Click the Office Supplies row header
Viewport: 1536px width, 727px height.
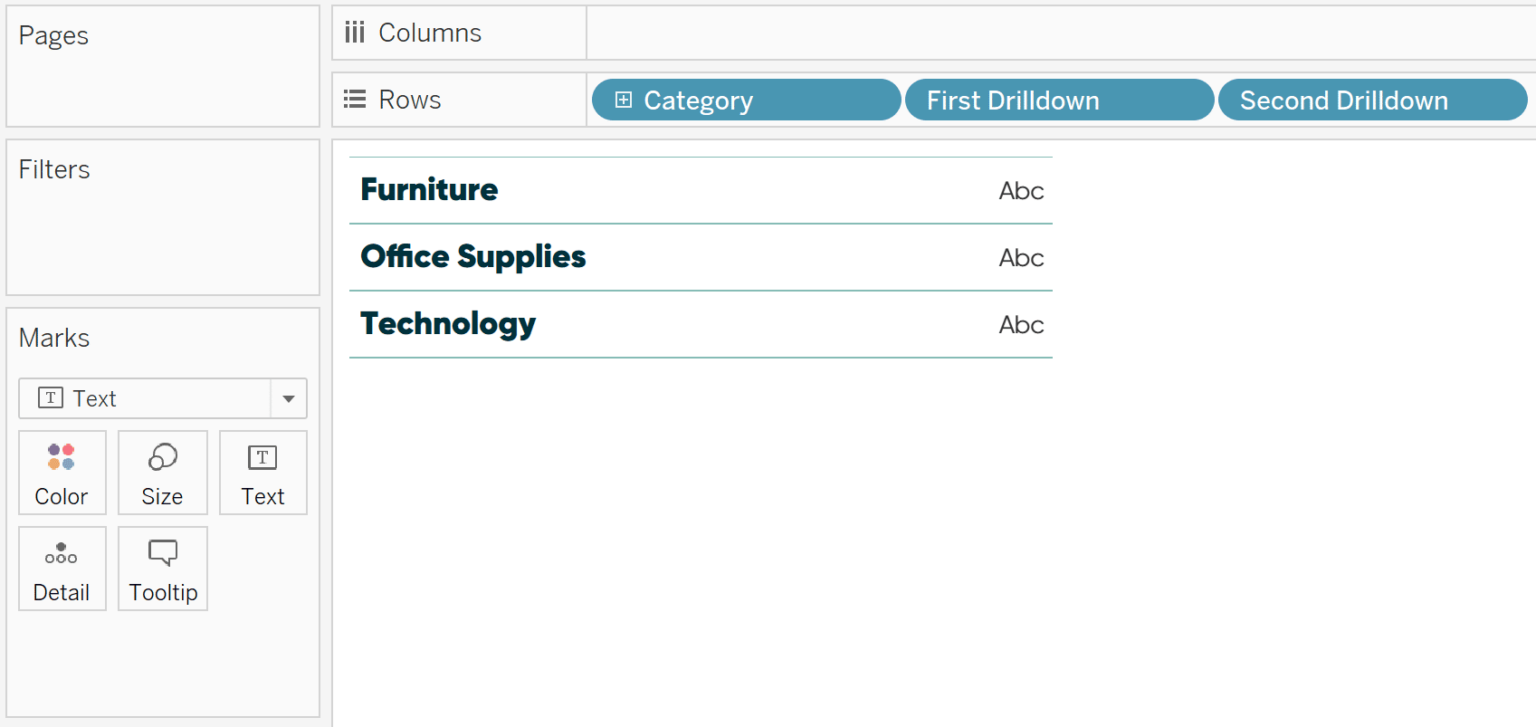[472, 256]
